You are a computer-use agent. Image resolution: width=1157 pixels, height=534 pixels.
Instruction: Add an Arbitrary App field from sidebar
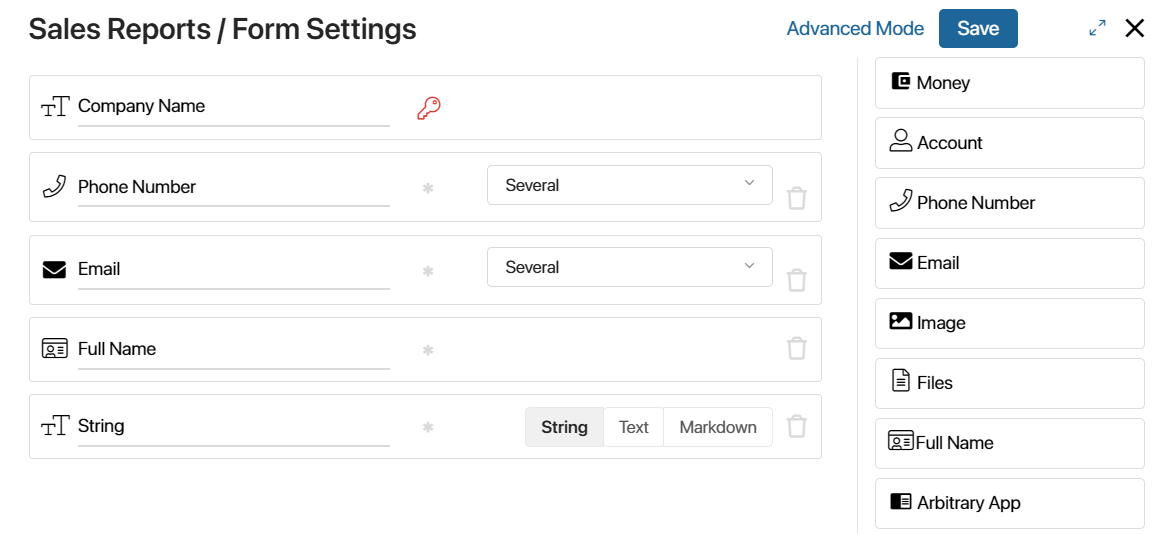(x=1009, y=503)
